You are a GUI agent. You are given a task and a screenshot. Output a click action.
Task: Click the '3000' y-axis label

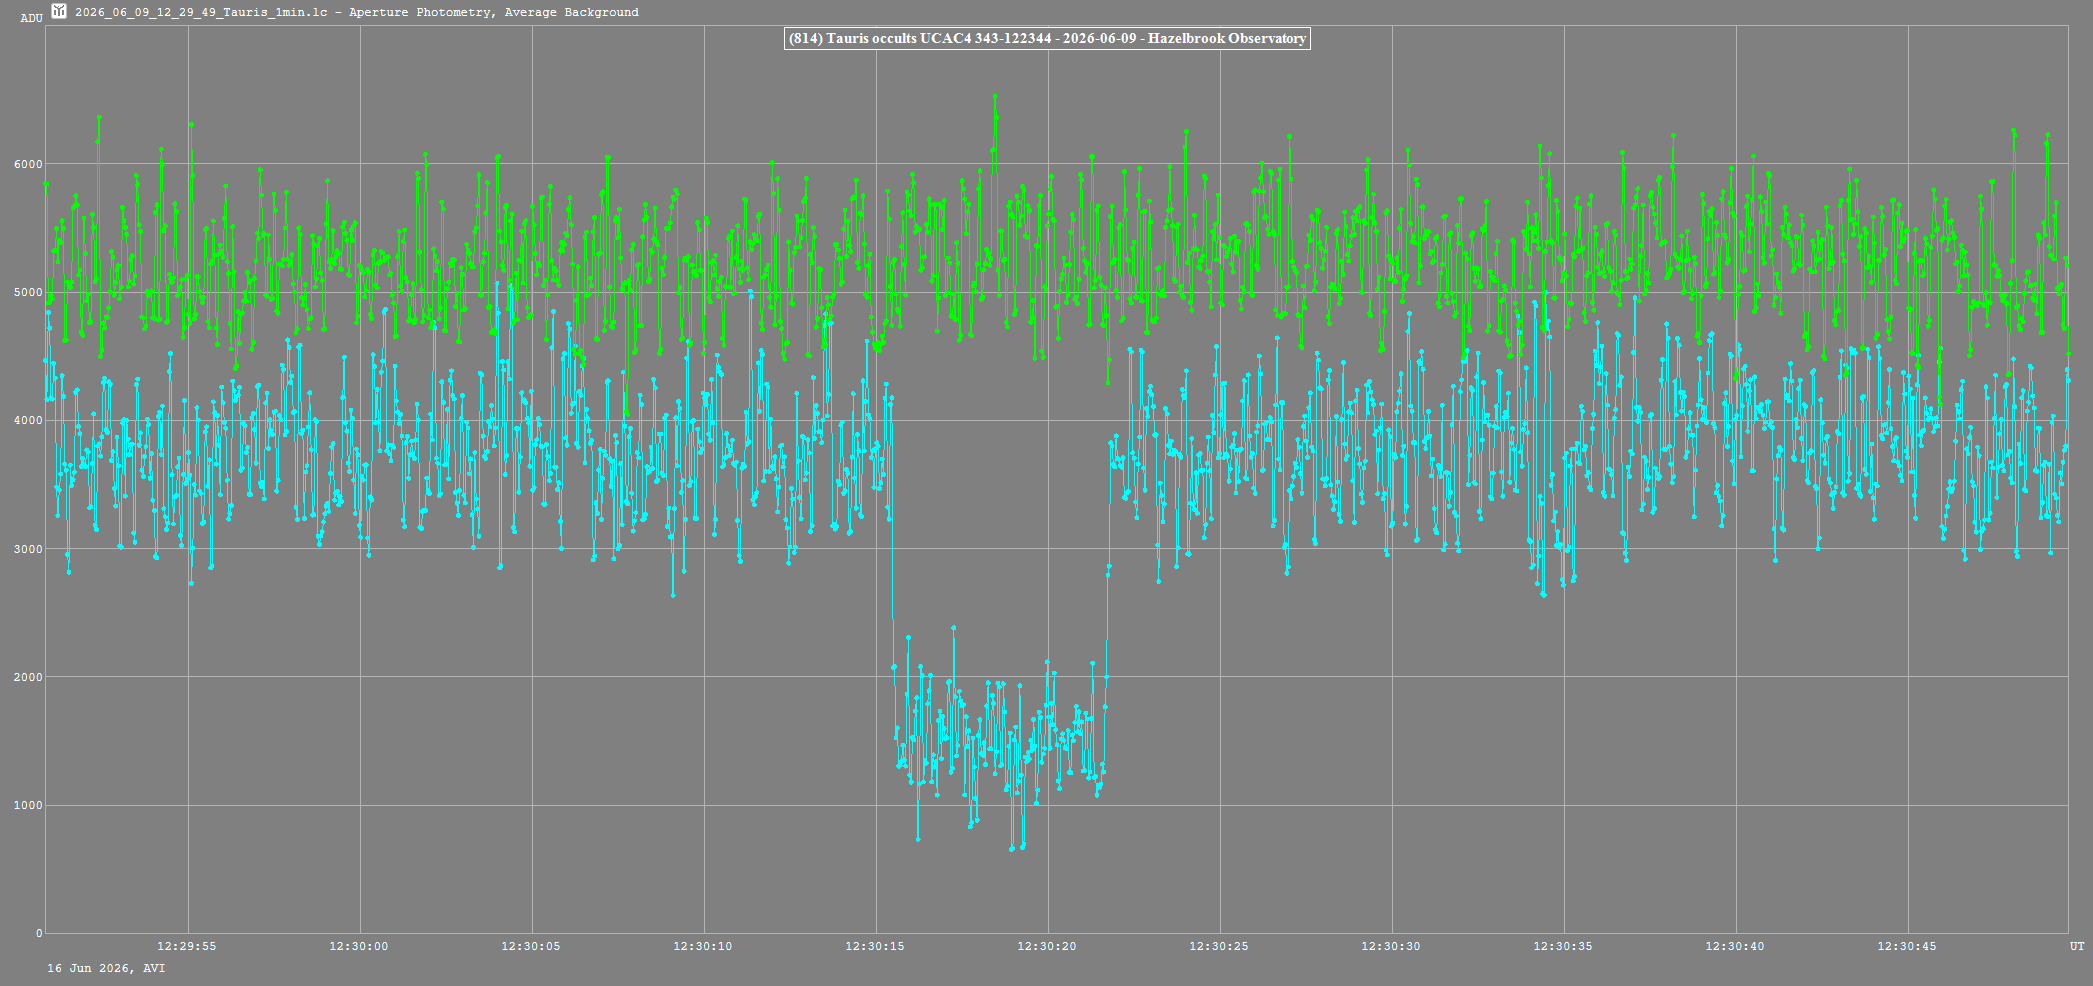26,549
